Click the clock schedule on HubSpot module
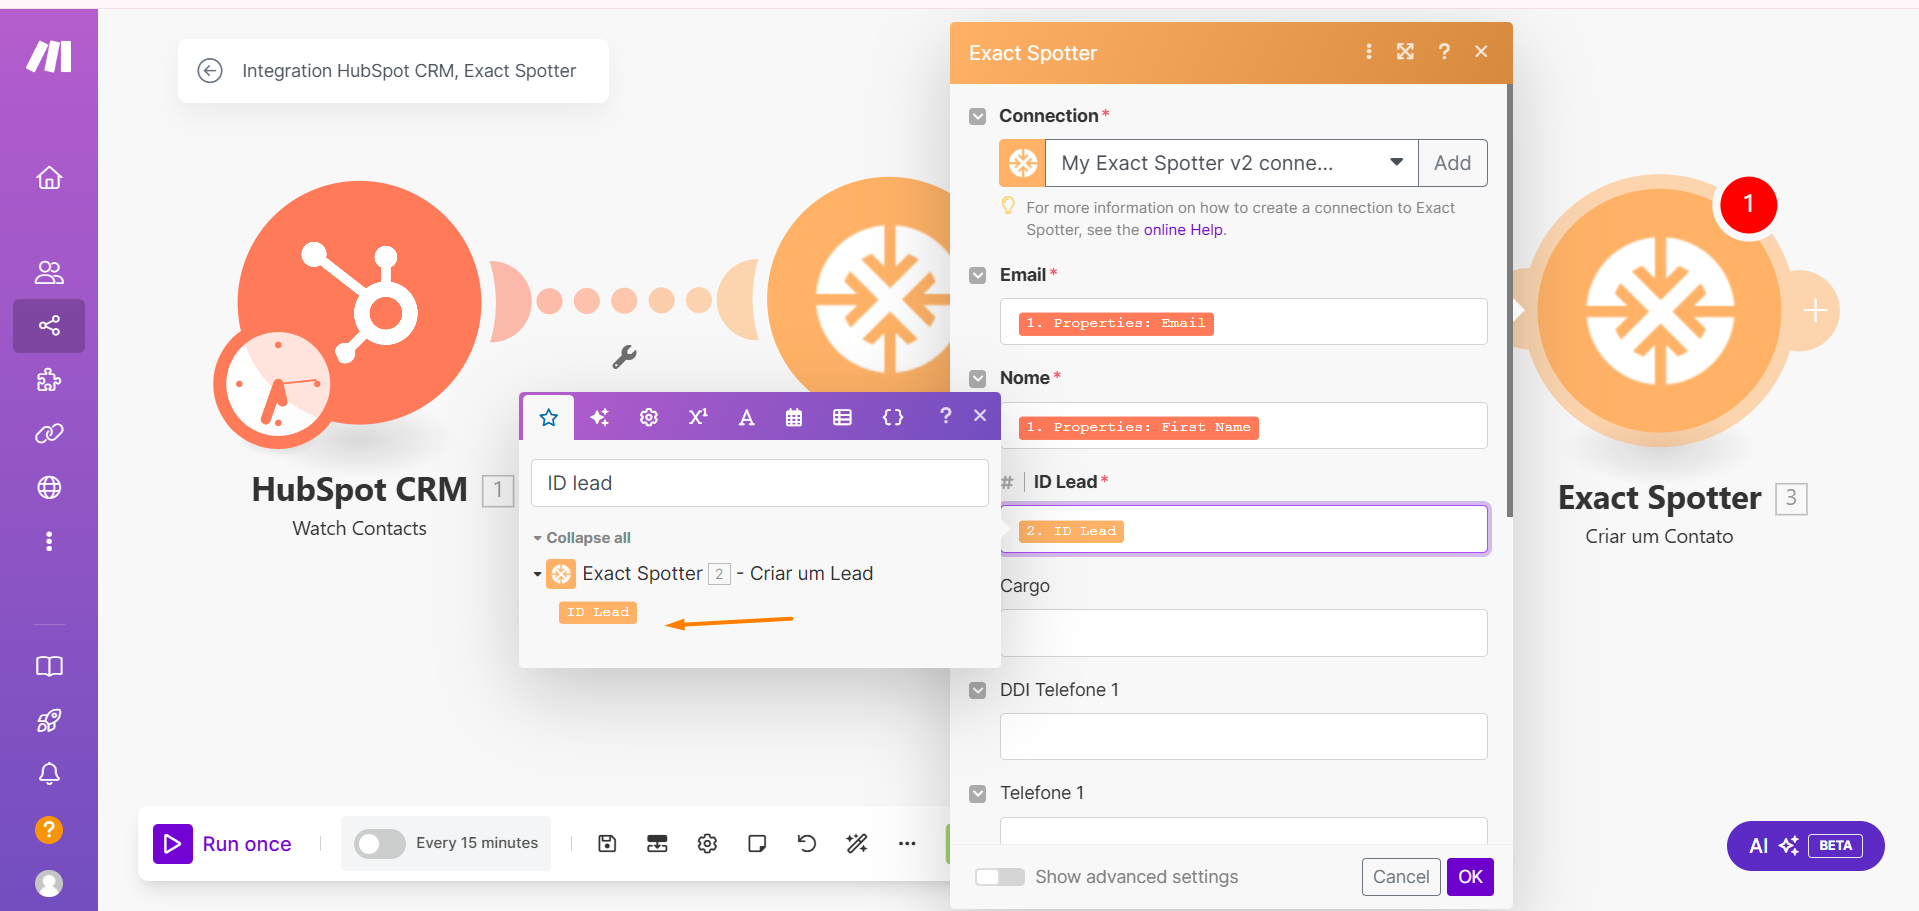The width and height of the screenshot is (1919, 911). tap(277, 385)
